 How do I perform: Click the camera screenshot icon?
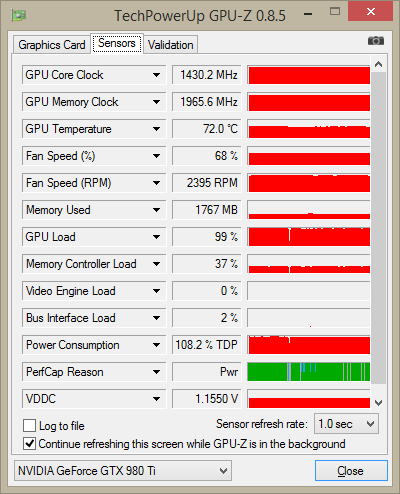376,41
